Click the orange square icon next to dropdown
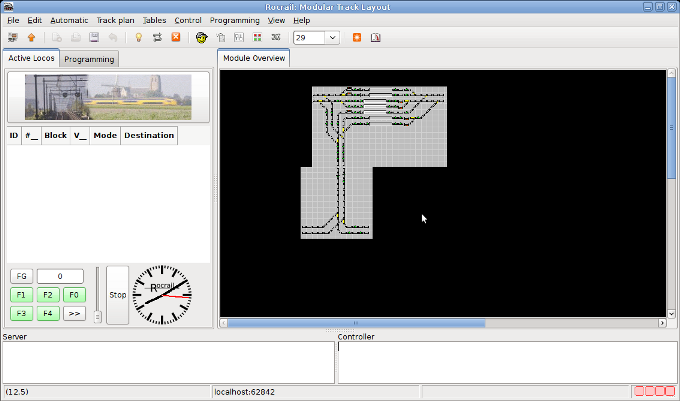The image size is (680, 401). tap(357, 38)
